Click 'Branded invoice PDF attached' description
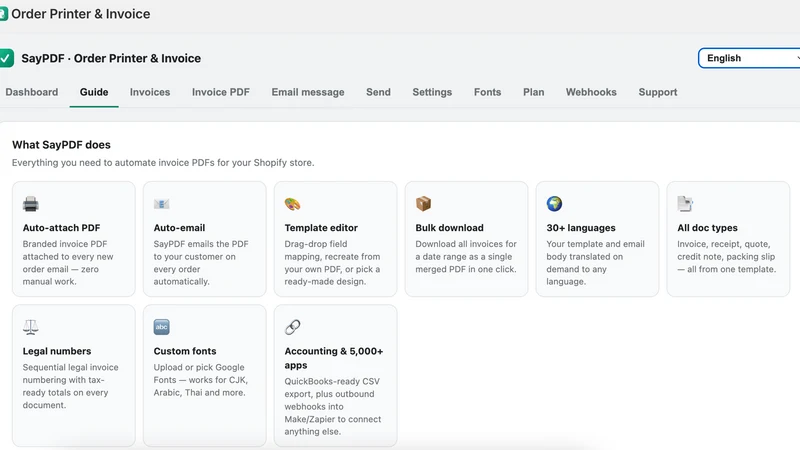Screen dimensions: 800x450 [x=68, y=263]
